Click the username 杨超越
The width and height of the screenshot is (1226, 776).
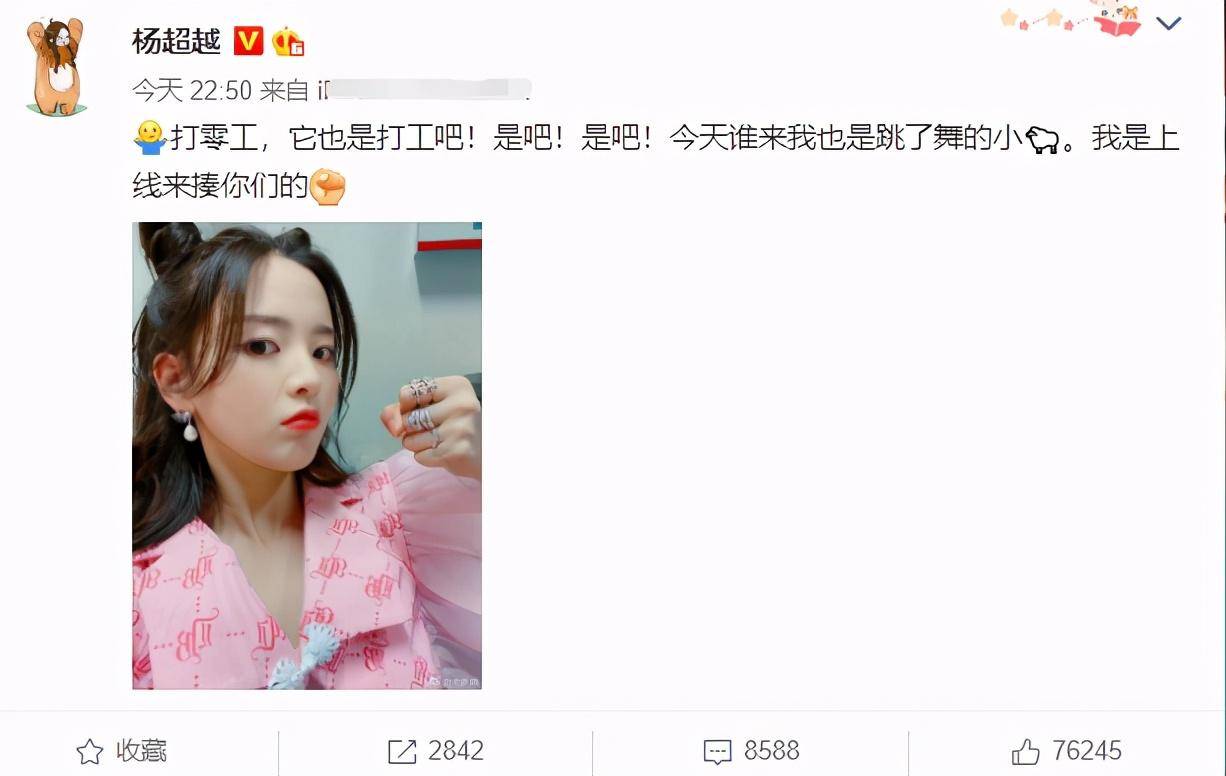coord(176,41)
